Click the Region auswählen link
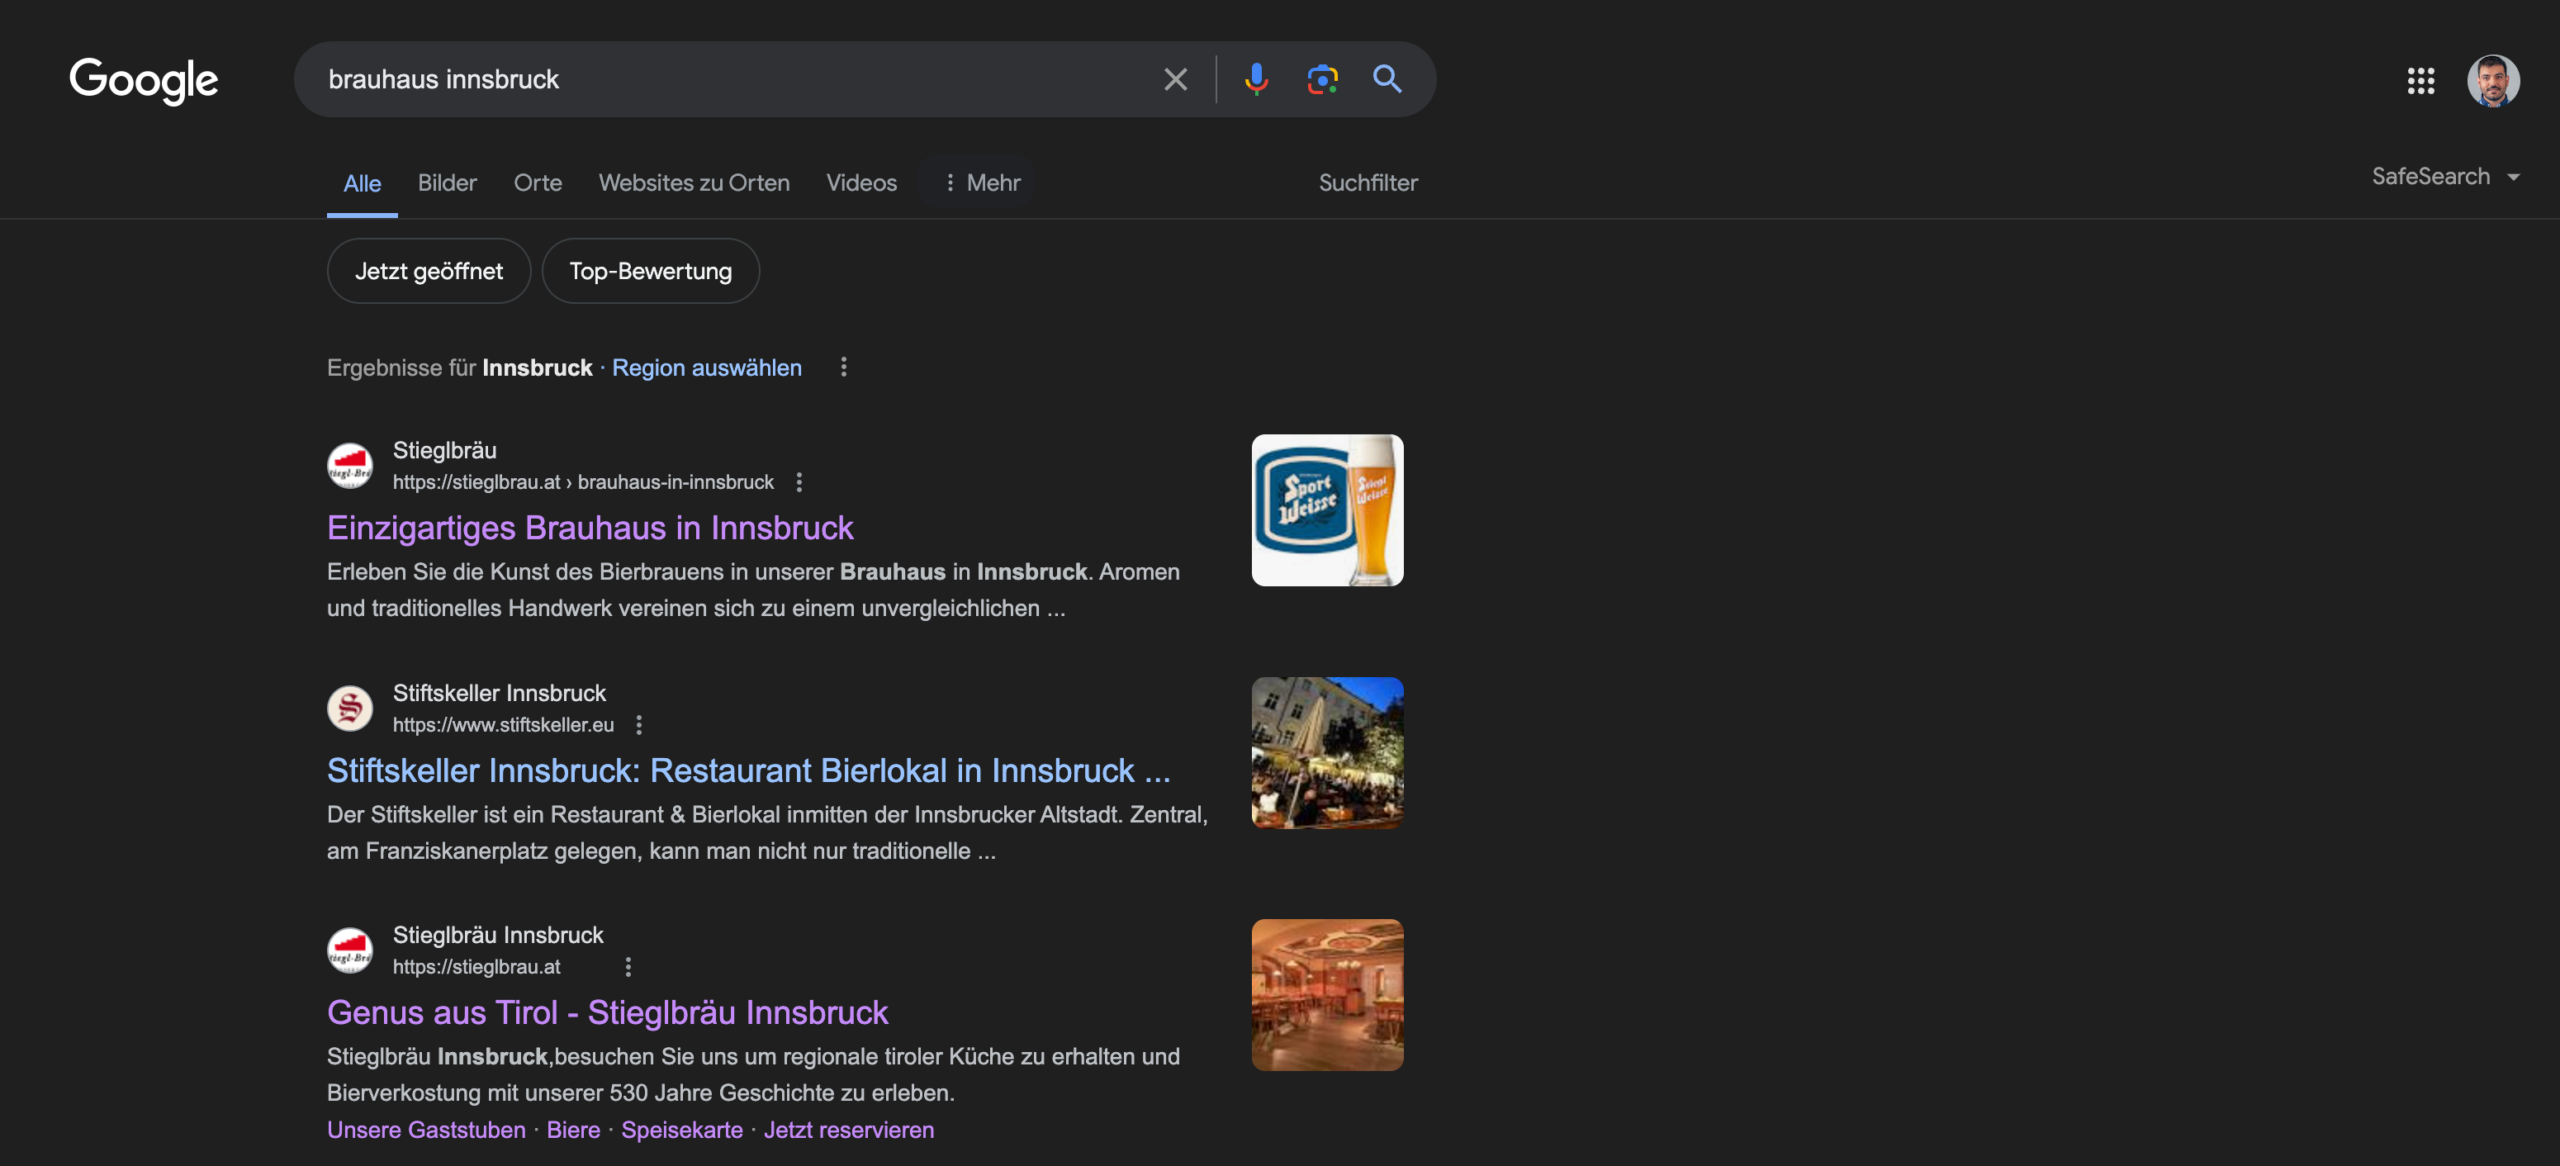The height and width of the screenshot is (1166, 2560). pyautogui.click(x=706, y=368)
